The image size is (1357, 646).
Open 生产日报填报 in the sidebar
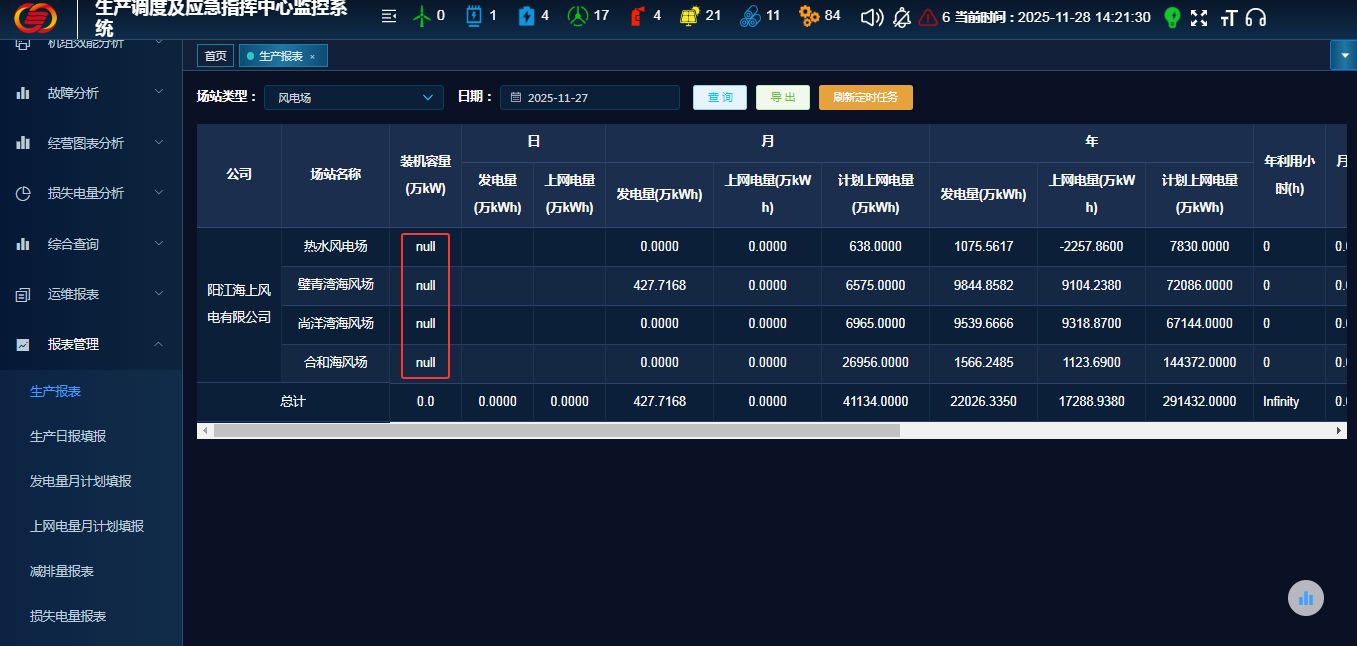(x=68, y=436)
